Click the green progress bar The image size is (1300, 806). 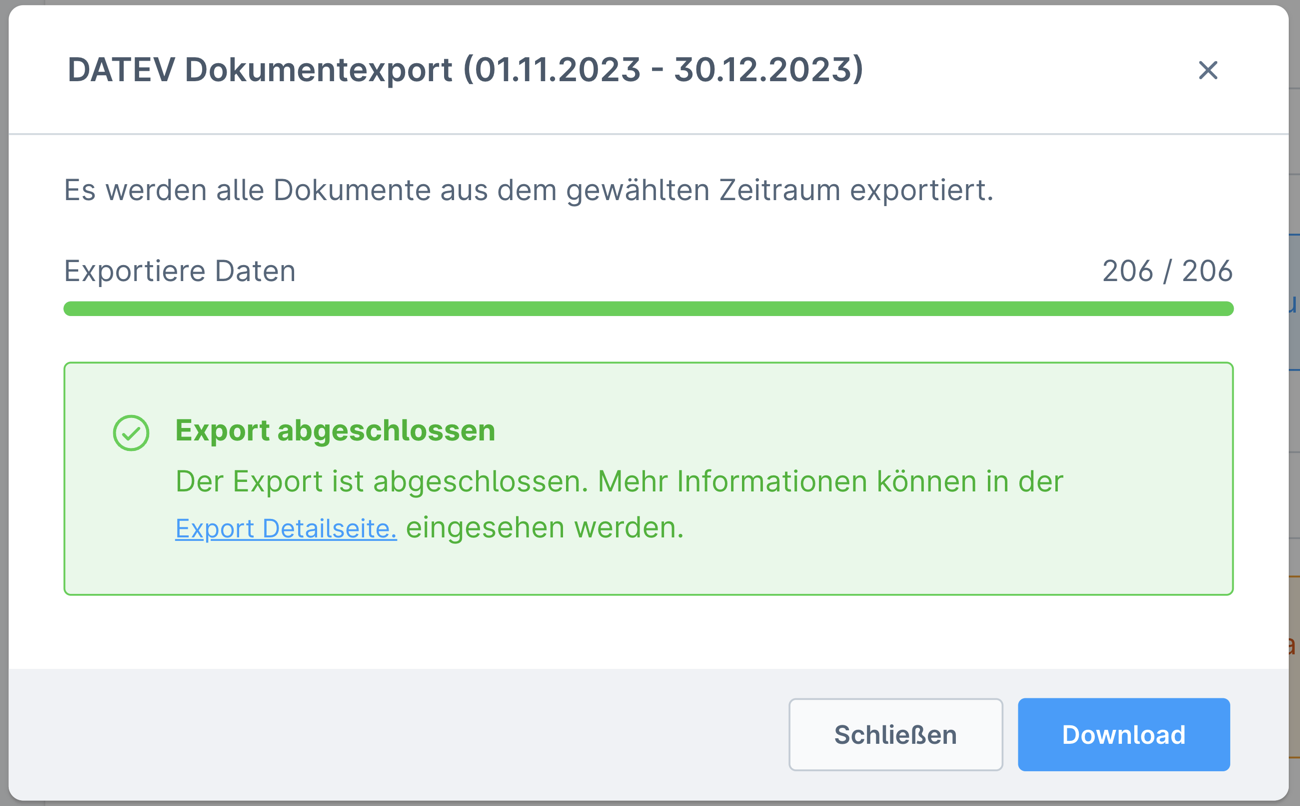click(650, 308)
